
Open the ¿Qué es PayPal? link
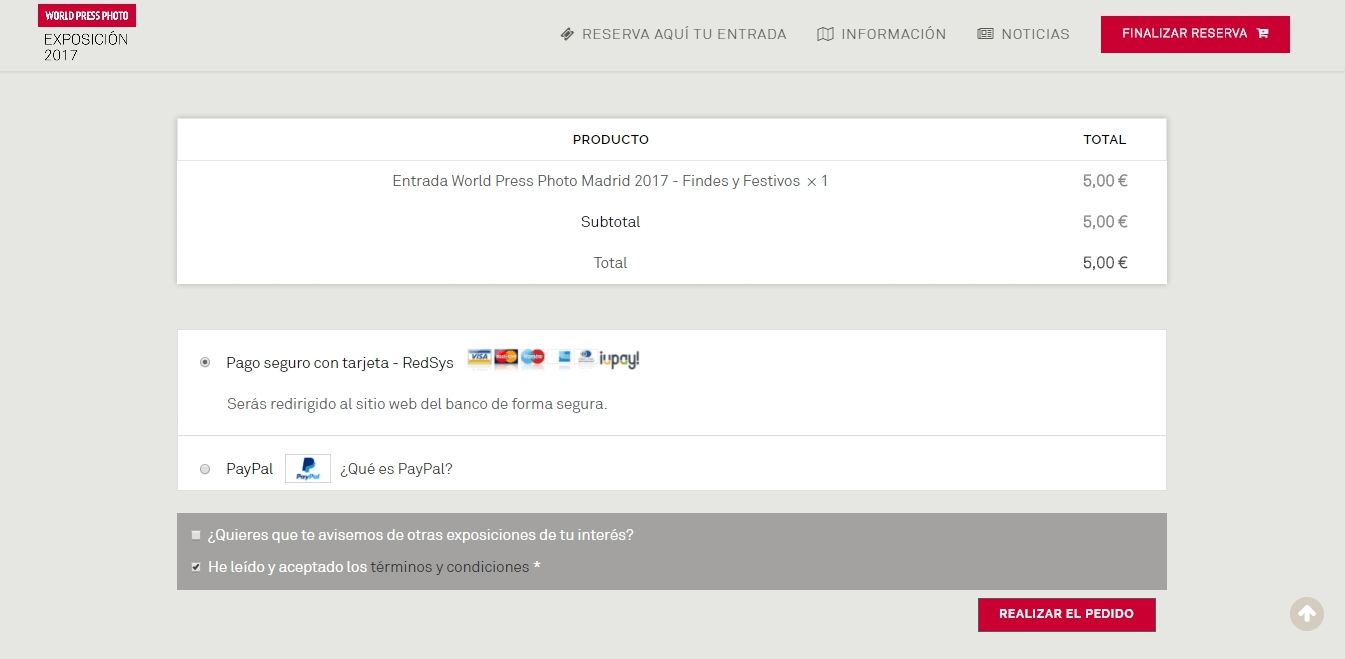point(396,469)
